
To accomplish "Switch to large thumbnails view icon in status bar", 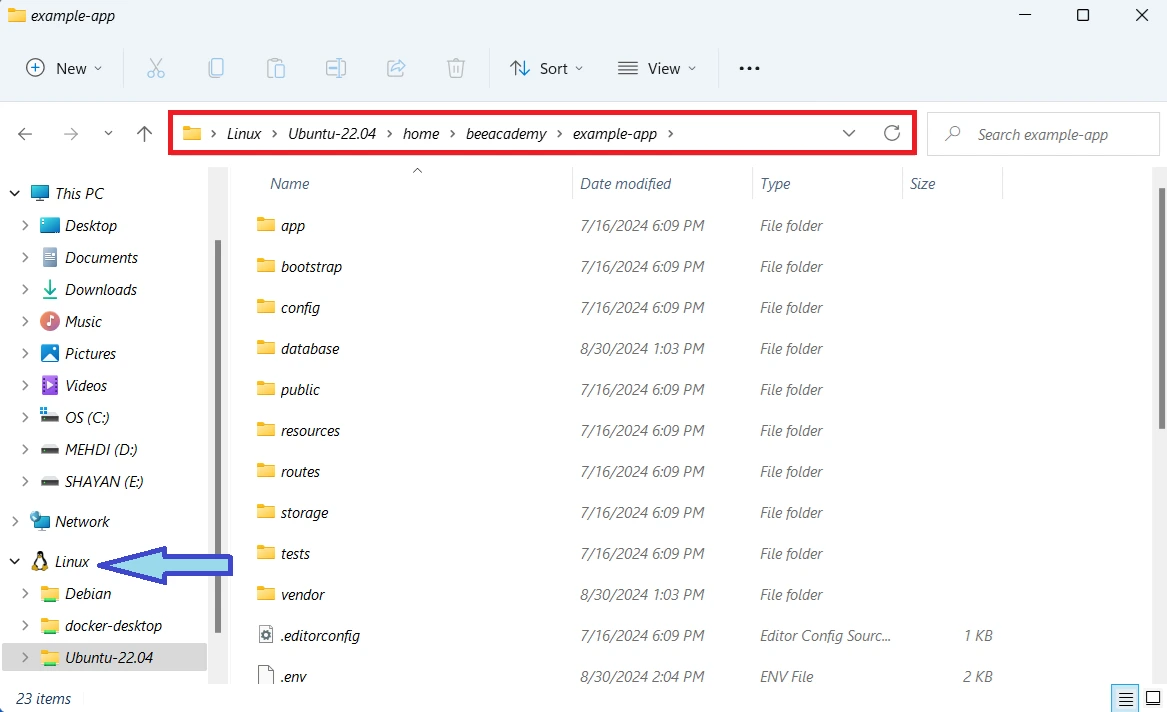I will click(x=1153, y=699).
